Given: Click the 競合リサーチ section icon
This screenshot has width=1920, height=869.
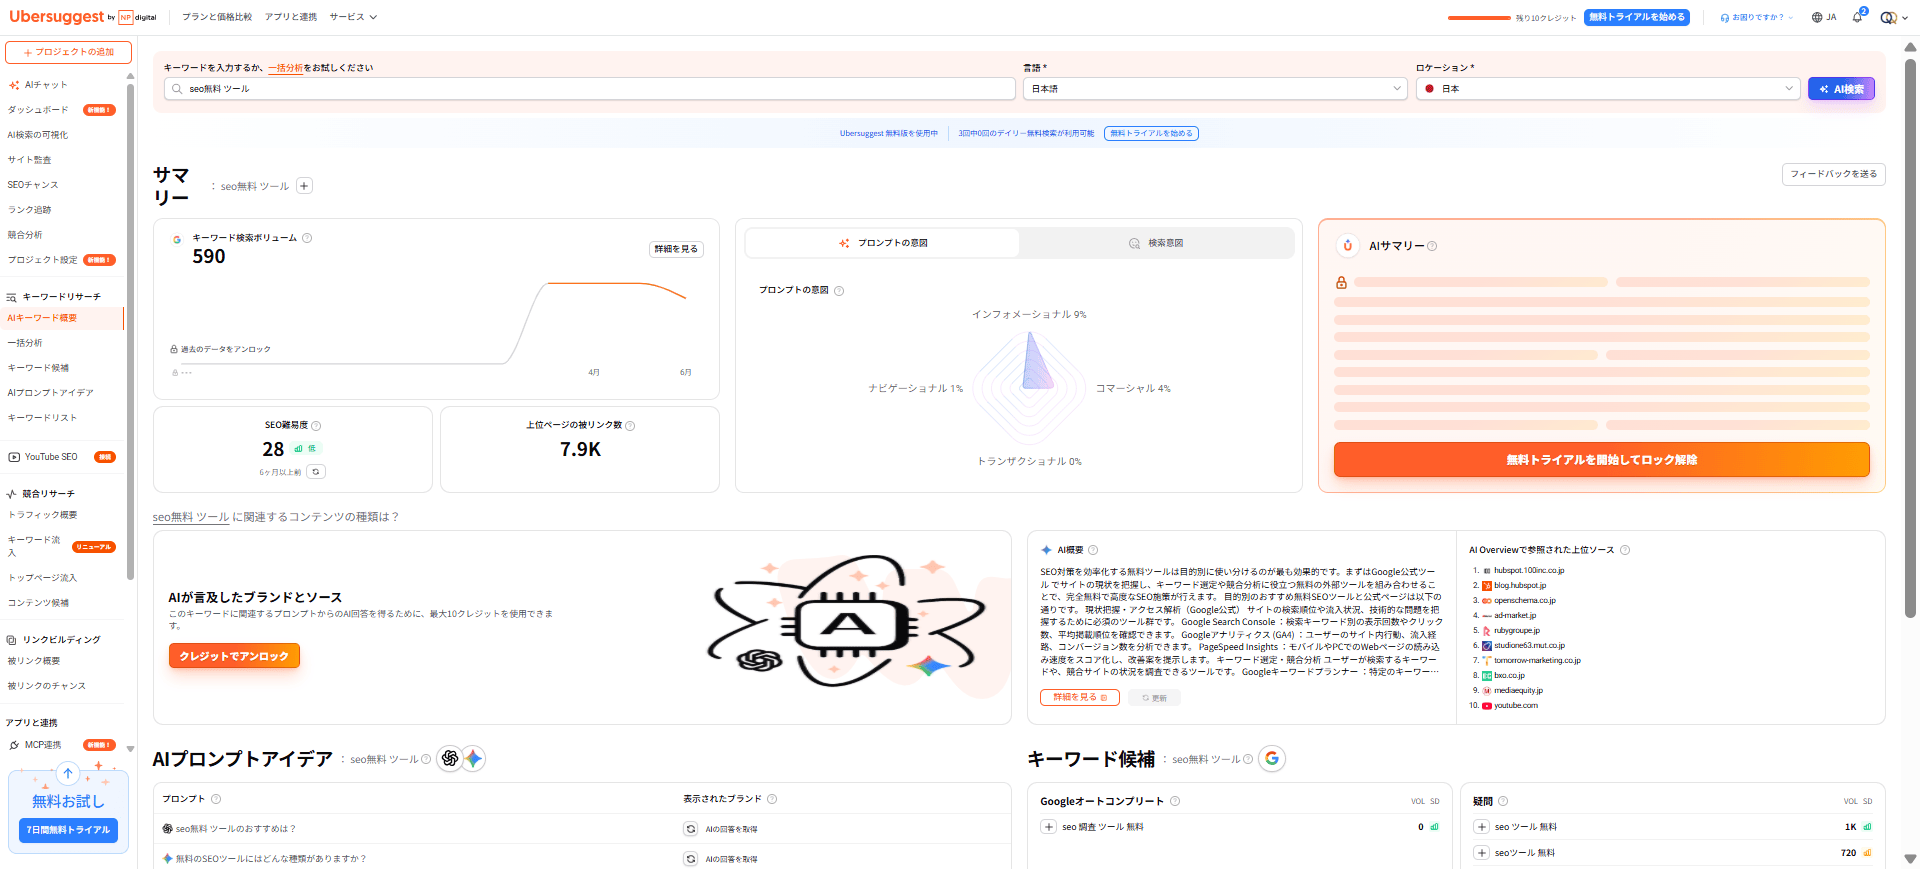Looking at the screenshot, I should [11, 494].
